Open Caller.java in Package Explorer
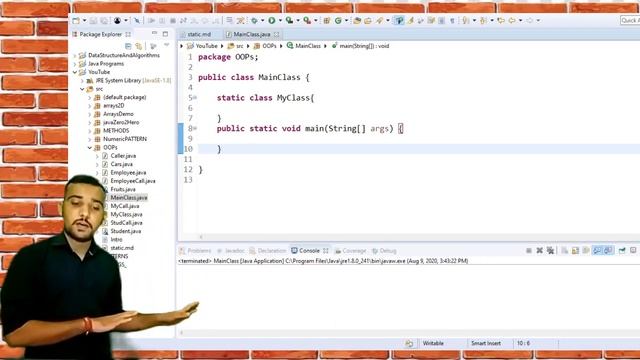The image size is (640, 360). point(123,156)
